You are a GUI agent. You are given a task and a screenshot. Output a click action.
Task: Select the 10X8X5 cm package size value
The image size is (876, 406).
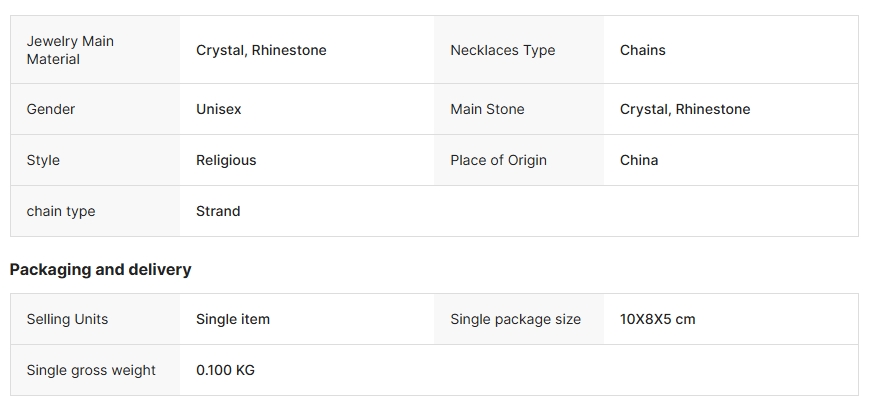point(657,319)
